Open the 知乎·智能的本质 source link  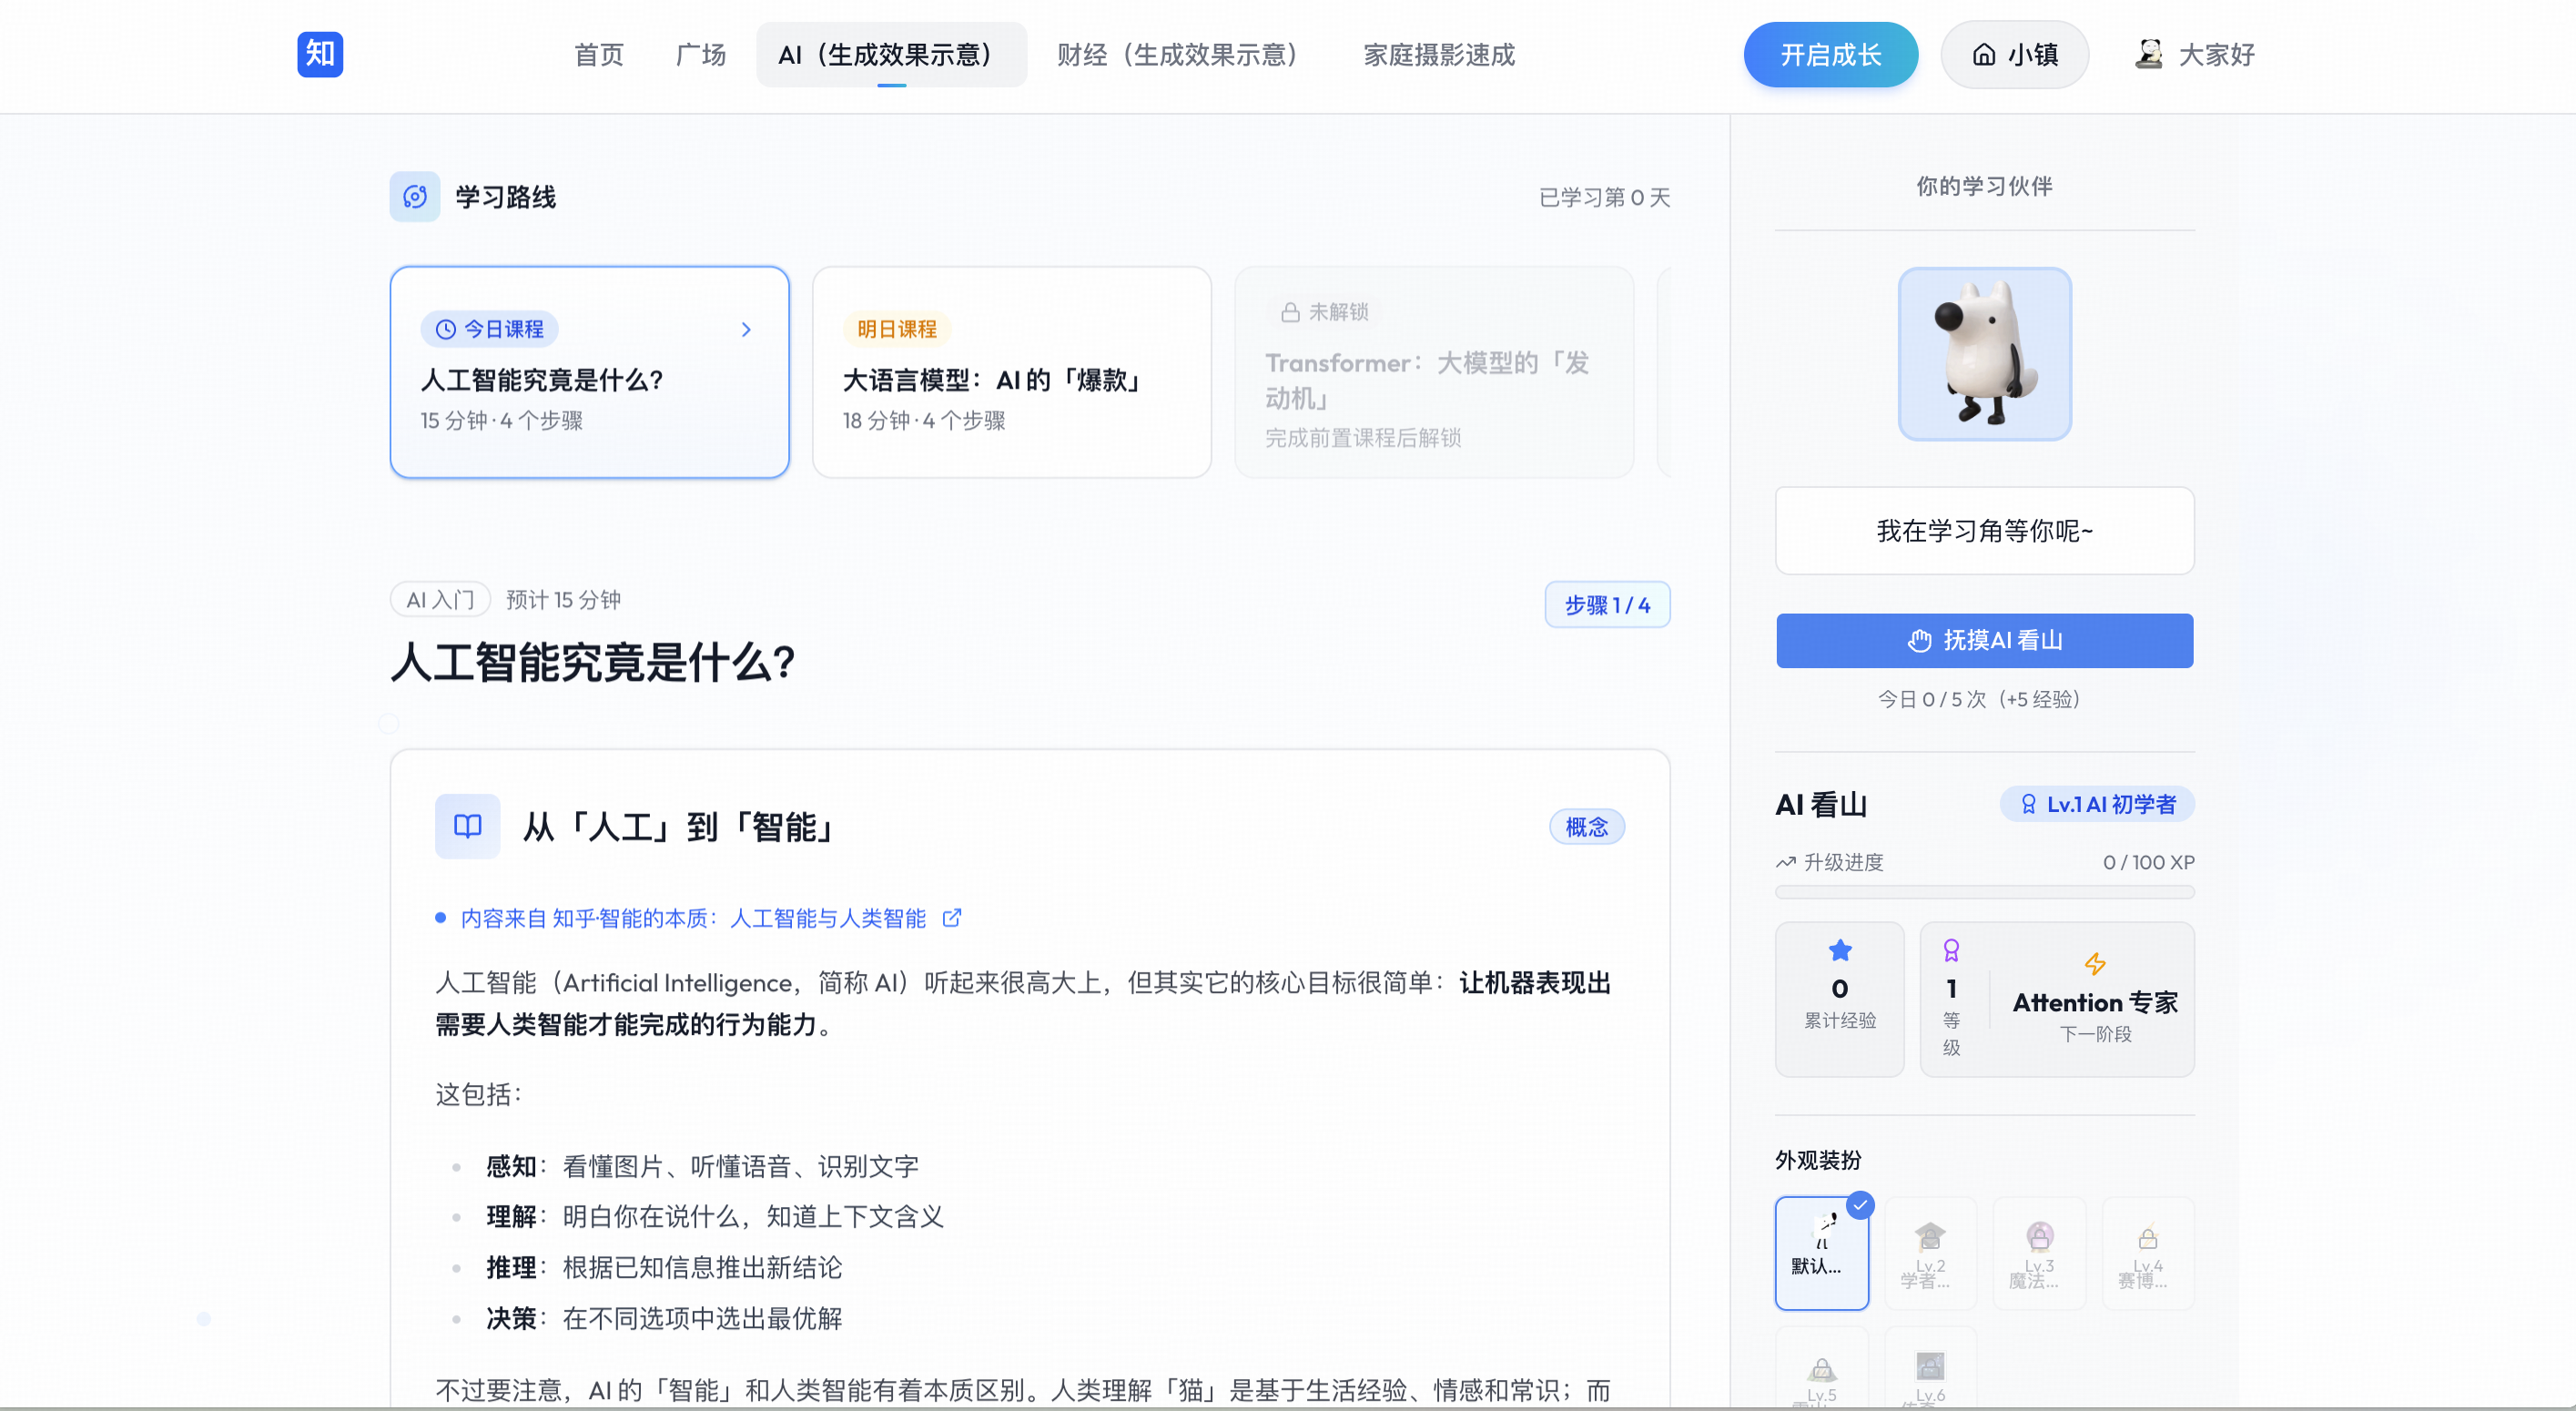(693, 918)
